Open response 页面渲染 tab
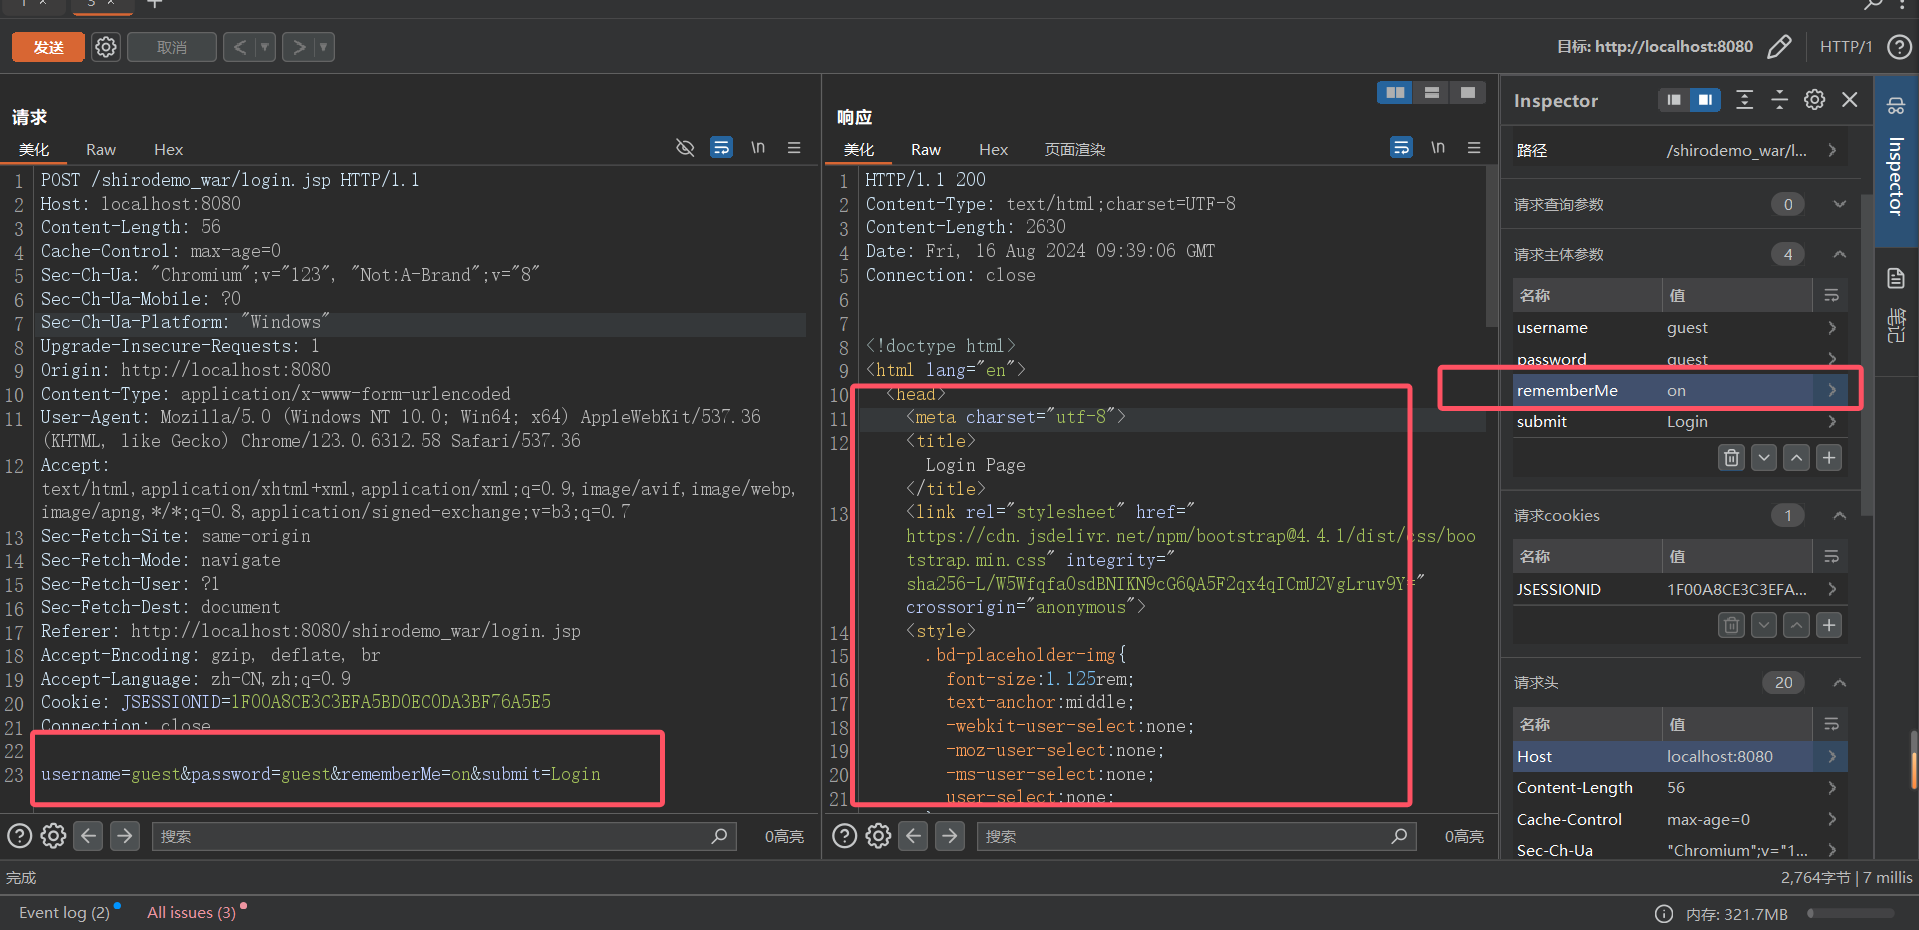This screenshot has height=930, width=1919. pos(1075,149)
